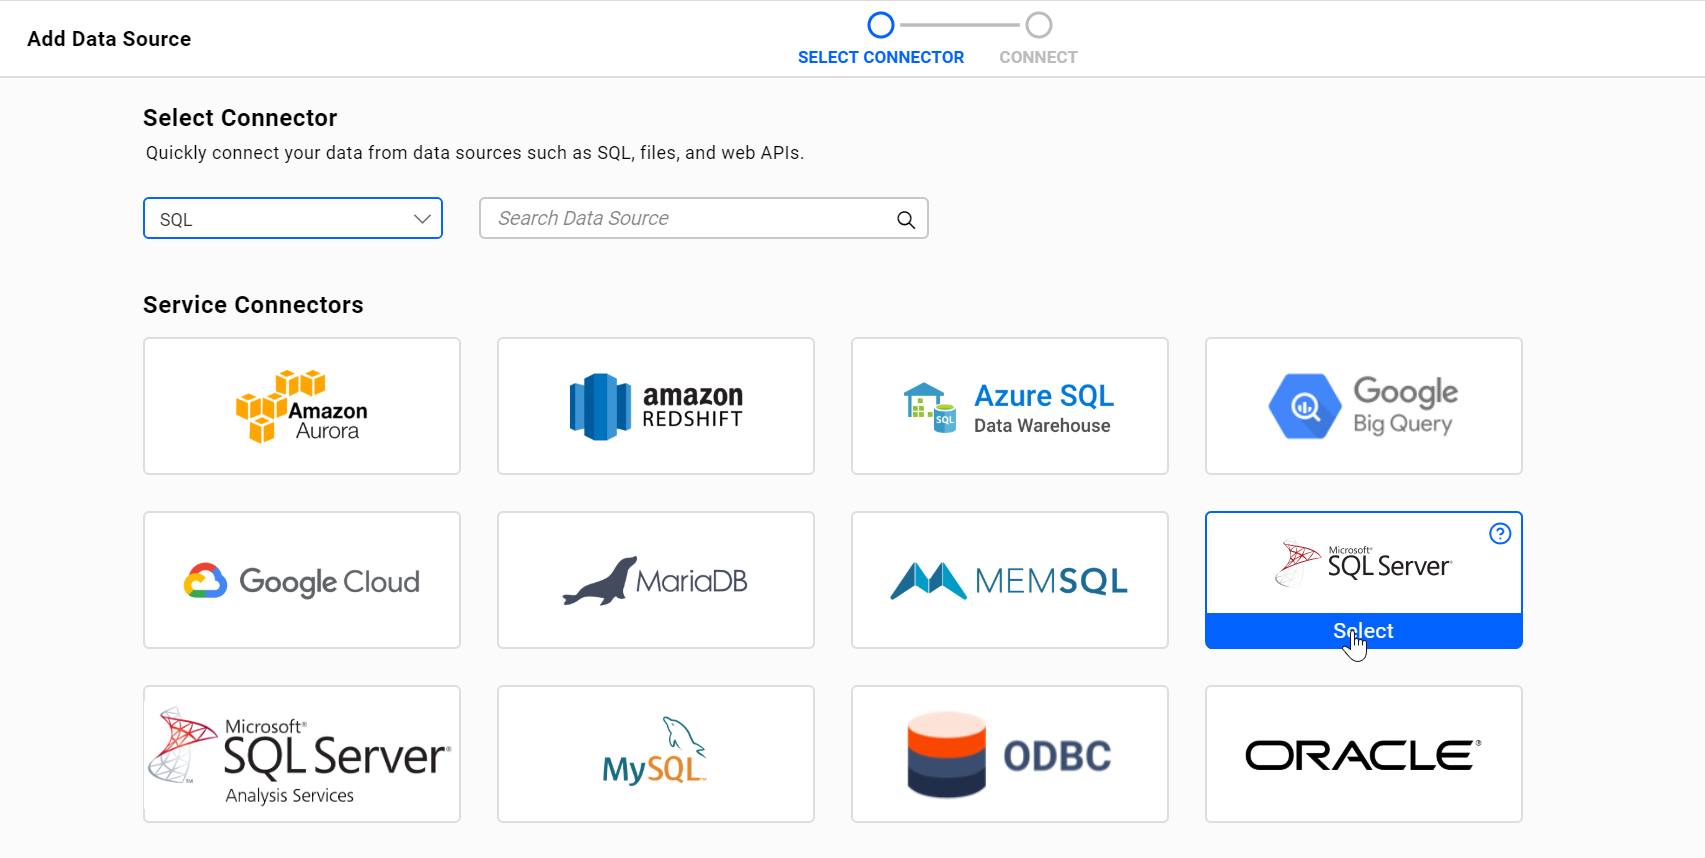This screenshot has width=1705, height=858.
Task: Click the dropdown chevron arrow
Action: coord(422,219)
